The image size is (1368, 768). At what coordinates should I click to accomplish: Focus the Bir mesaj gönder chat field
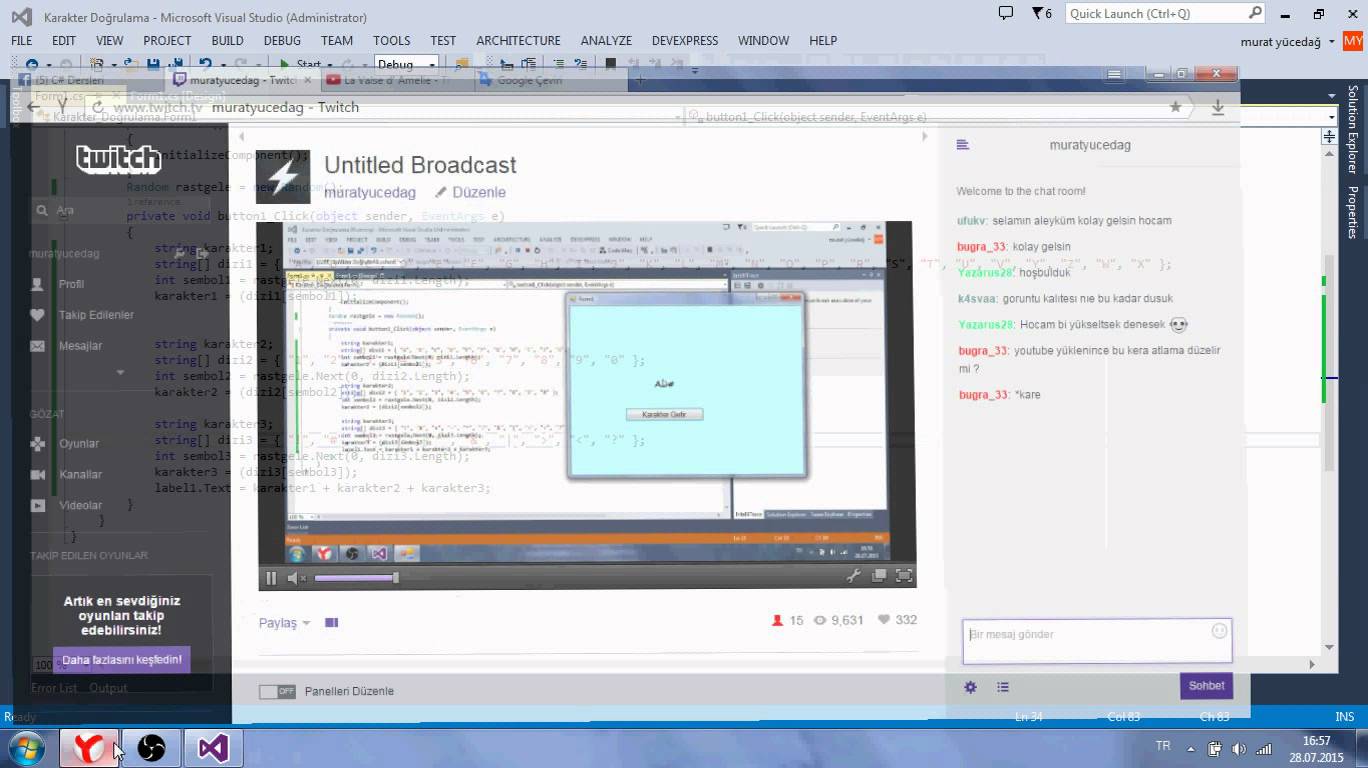tap(1097, 641)
